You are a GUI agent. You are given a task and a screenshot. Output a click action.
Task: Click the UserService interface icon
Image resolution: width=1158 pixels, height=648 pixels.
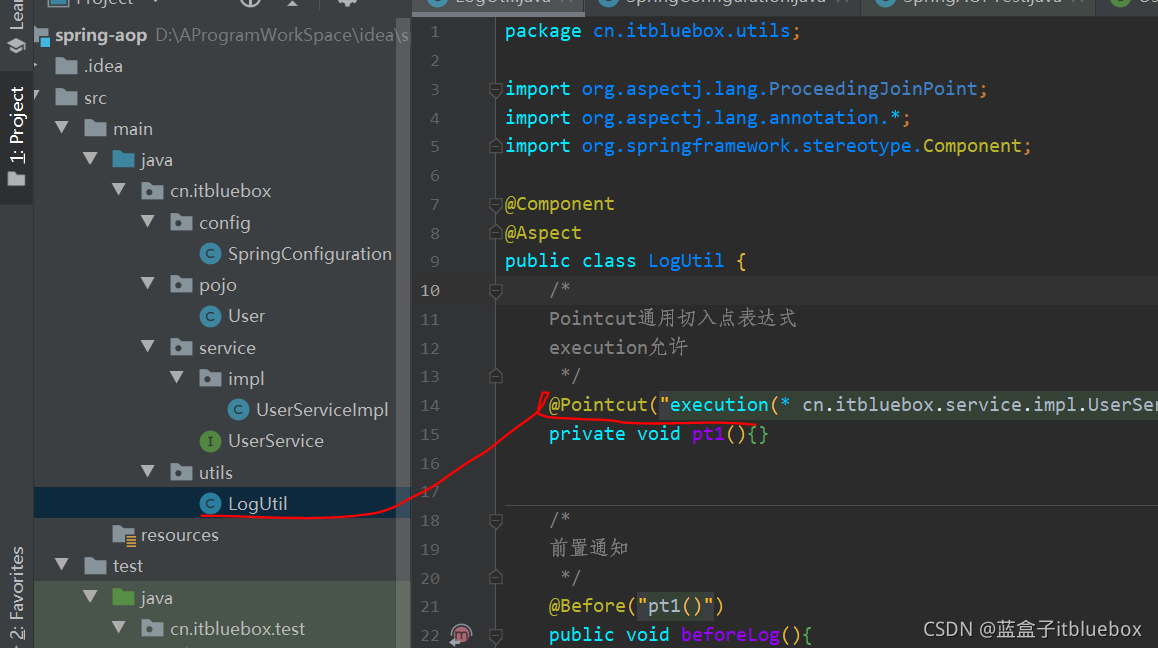[x=210, y=441]
